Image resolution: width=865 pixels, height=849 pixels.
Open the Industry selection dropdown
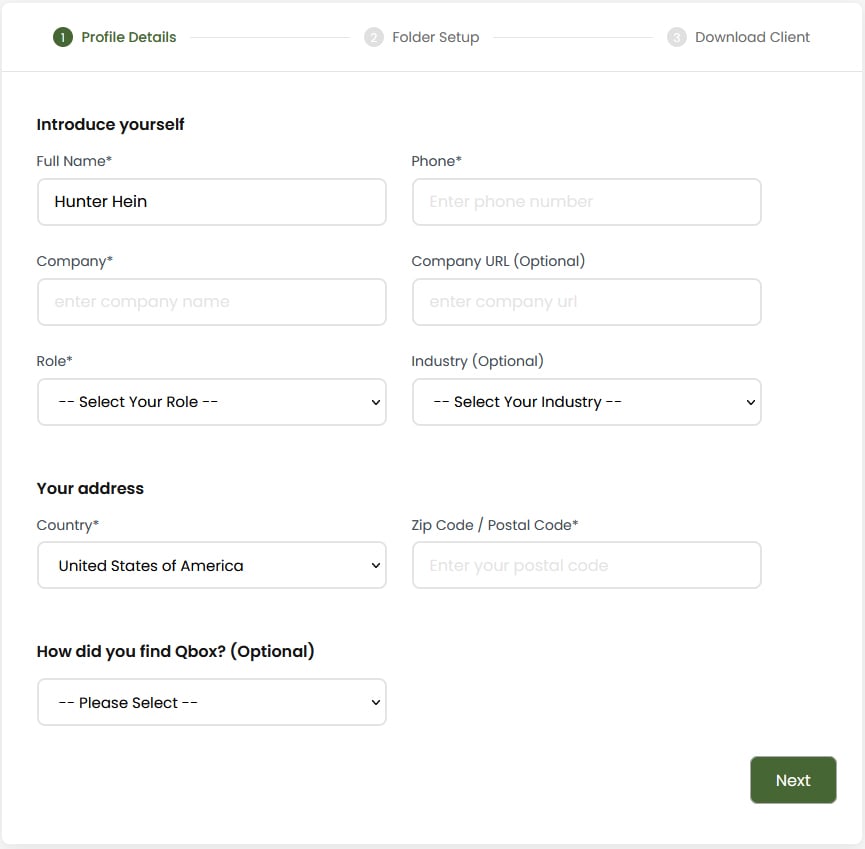[x=586, y=402]
